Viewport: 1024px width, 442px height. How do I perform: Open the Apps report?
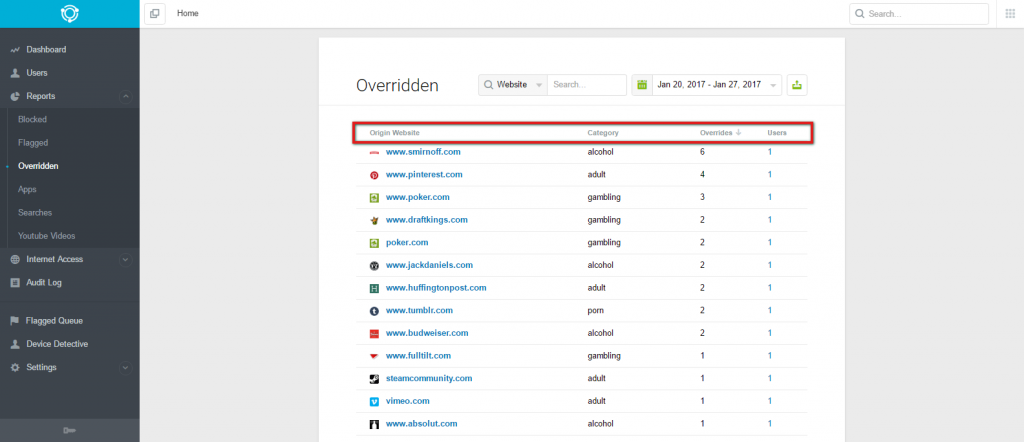(27, 189)
